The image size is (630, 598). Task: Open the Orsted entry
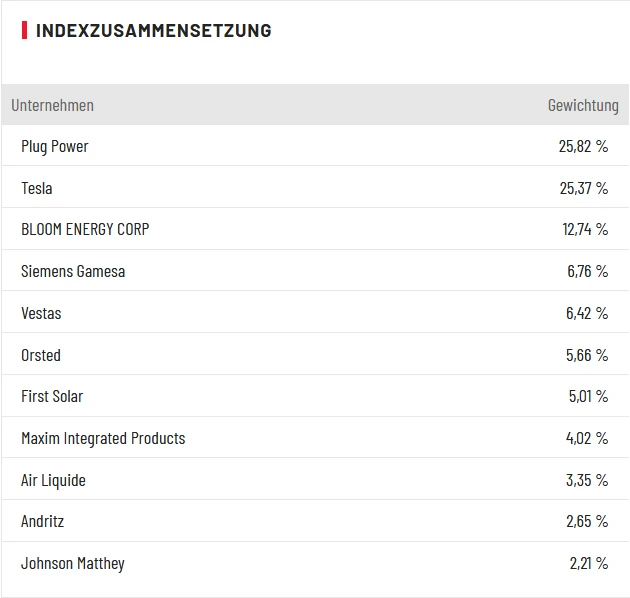click(41, 355)
